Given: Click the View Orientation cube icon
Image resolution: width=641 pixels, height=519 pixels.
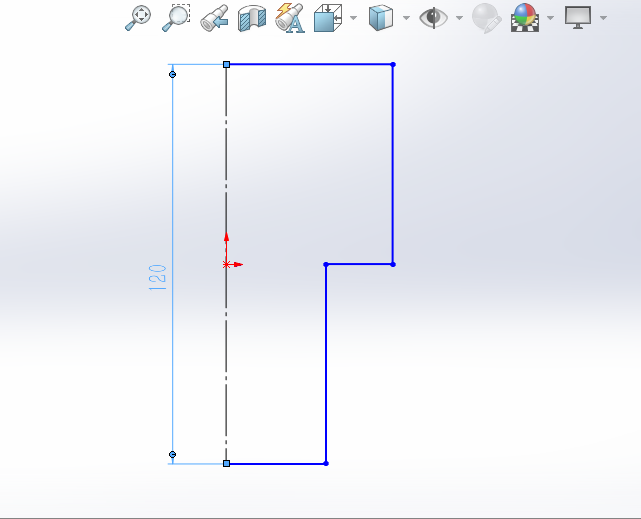Looking at the screenshot, I should pos(328,18).
